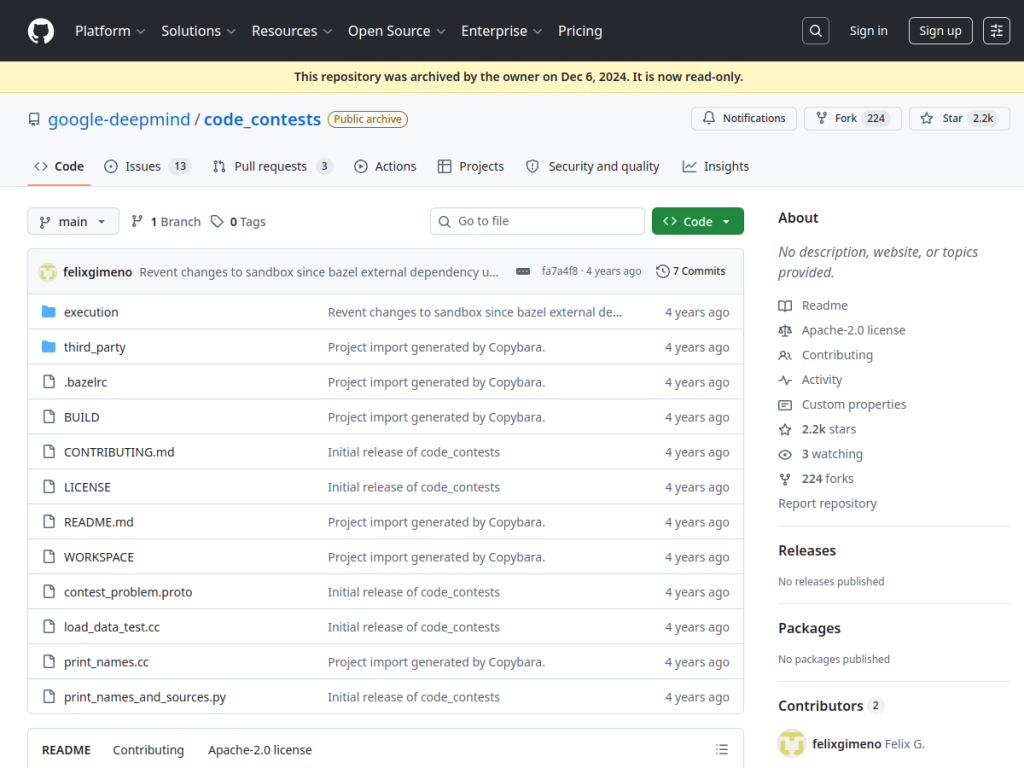Switch to Contributing tab below files
The width and height of the screenshot is (1024, 768).
click(148, 750)
